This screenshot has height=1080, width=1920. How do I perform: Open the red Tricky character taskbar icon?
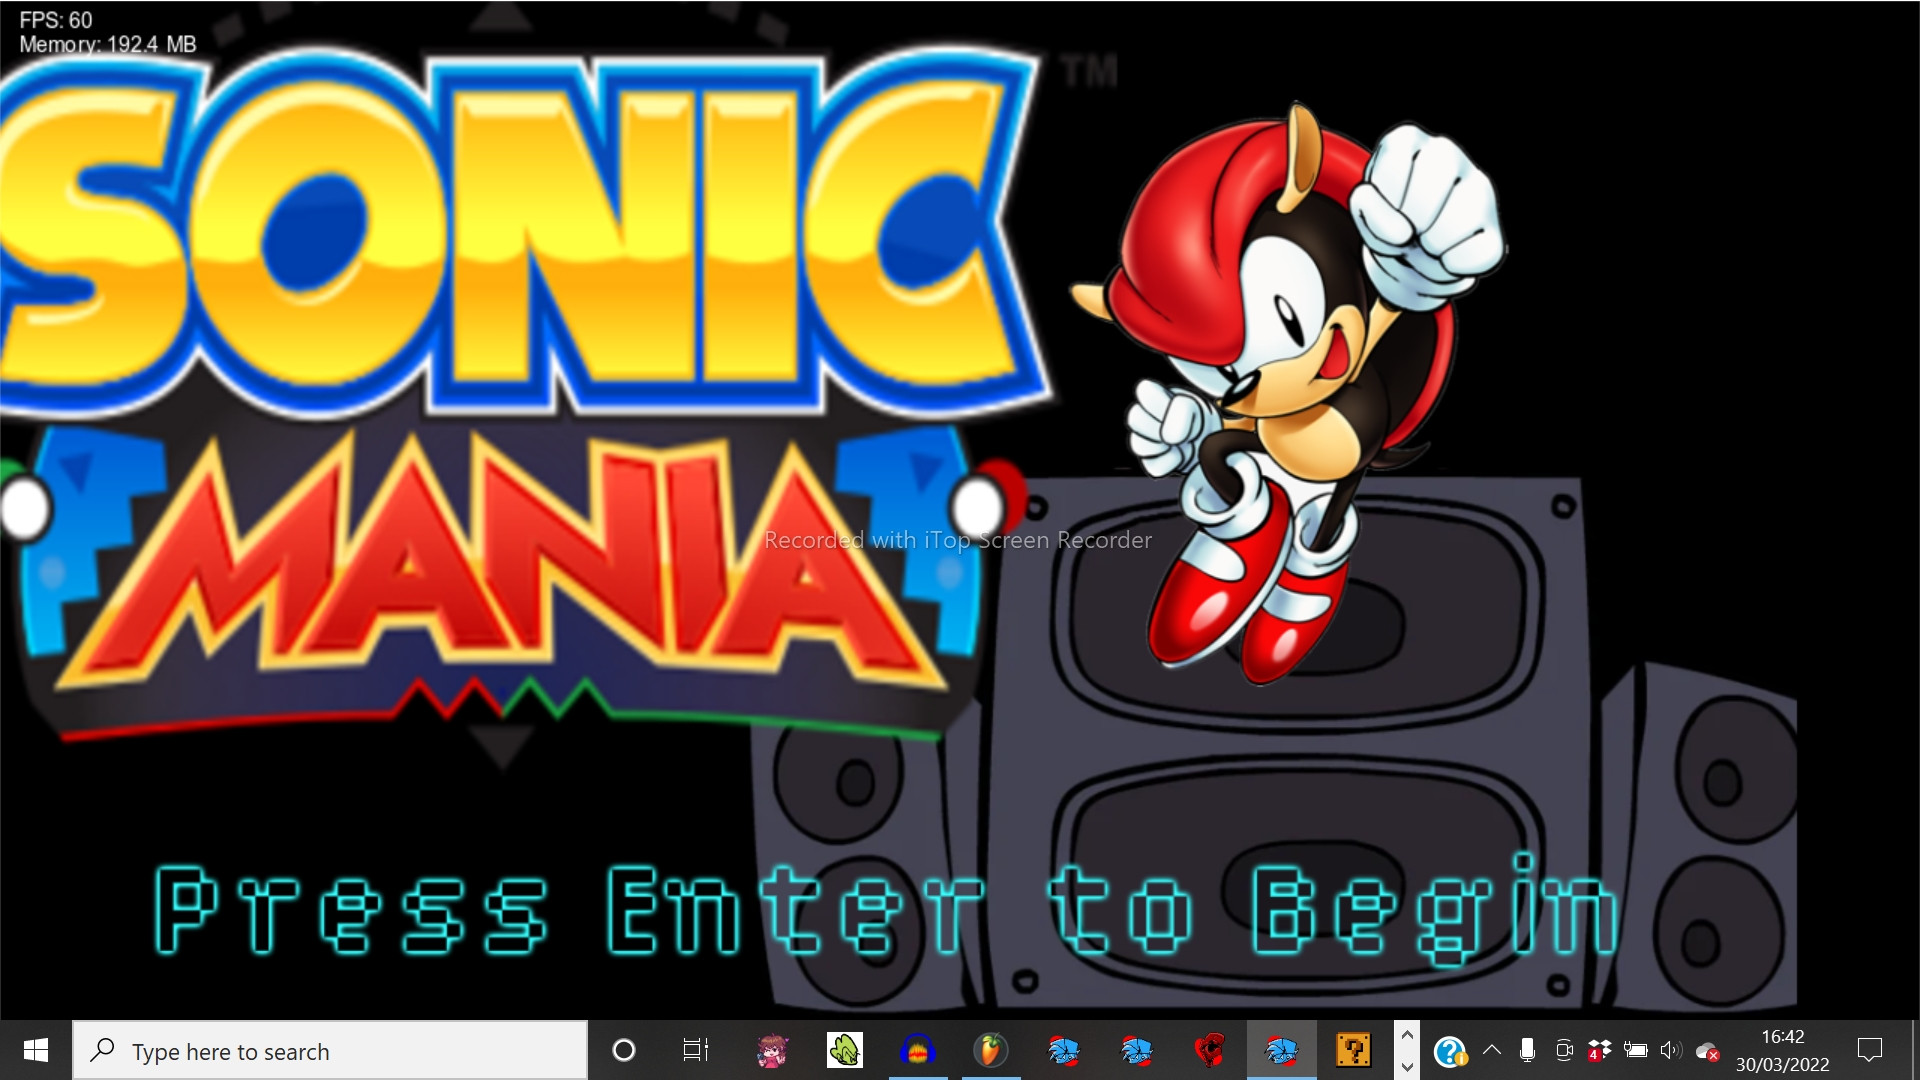[x=1208, y=1050]
